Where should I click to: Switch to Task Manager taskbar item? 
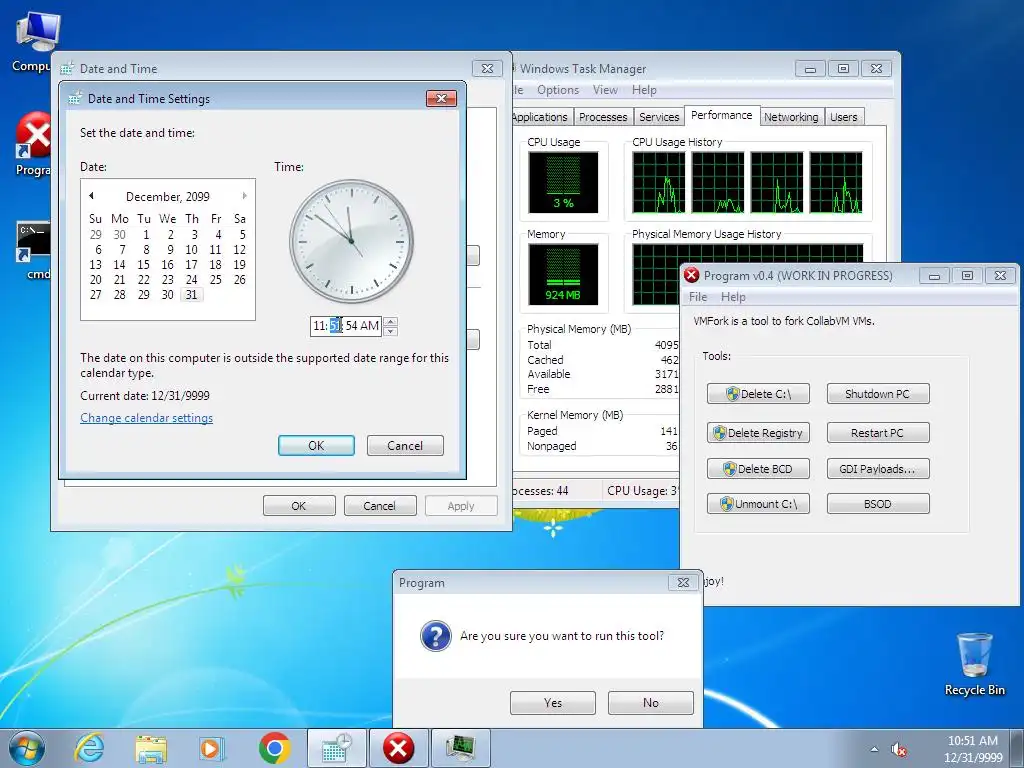(x=460, y=748)
